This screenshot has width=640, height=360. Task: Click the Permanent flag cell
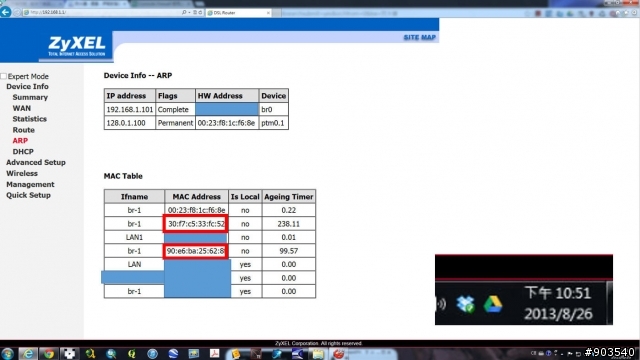[x=175, y=123]
